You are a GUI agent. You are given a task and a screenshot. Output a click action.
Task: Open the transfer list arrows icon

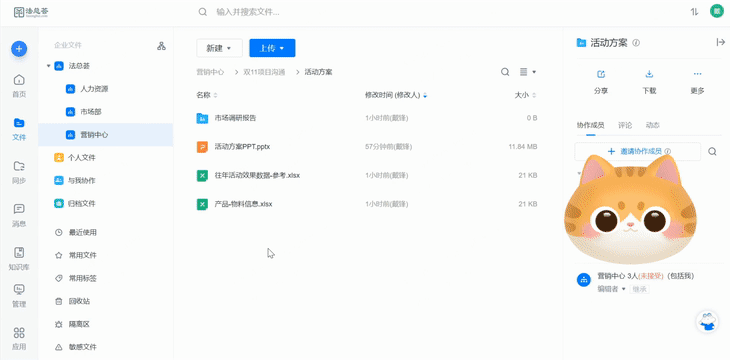coord(695,12)
